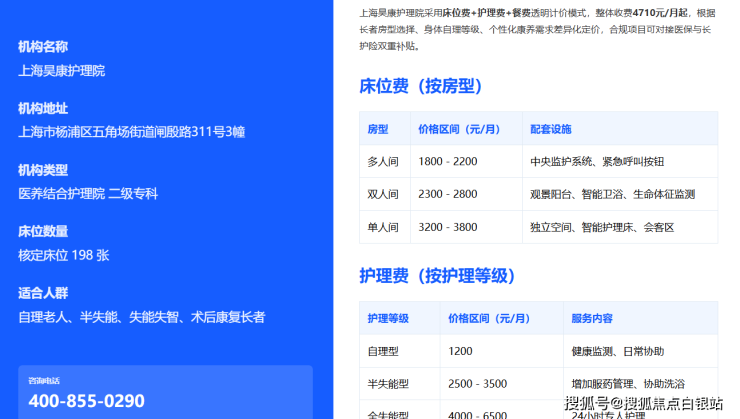The width and height of the screenshot is (740, 419).
Task: Click the 机构地址 label
Action: pos(43,109)
